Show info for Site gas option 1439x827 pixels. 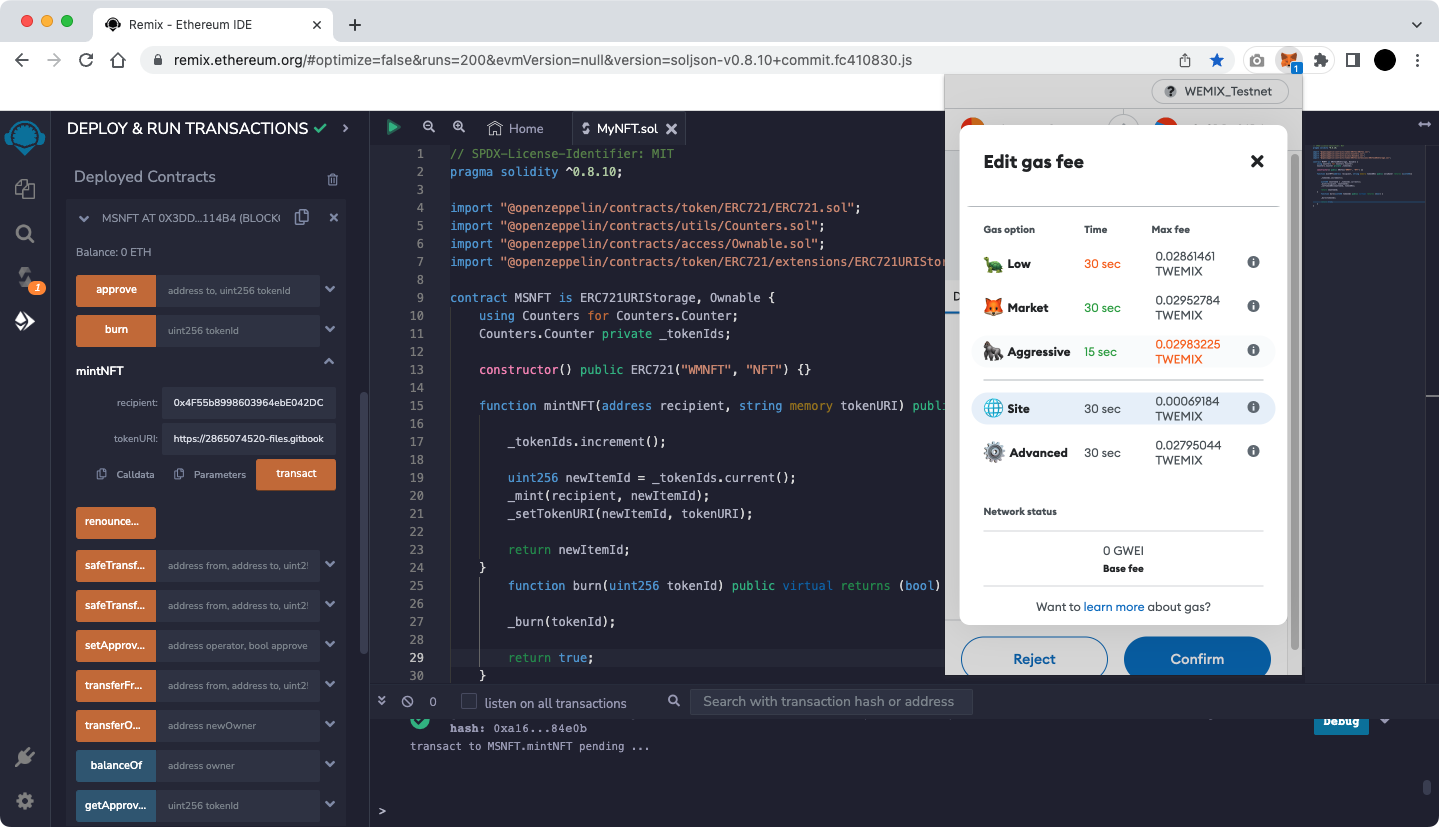click(x=1253, y=407)
